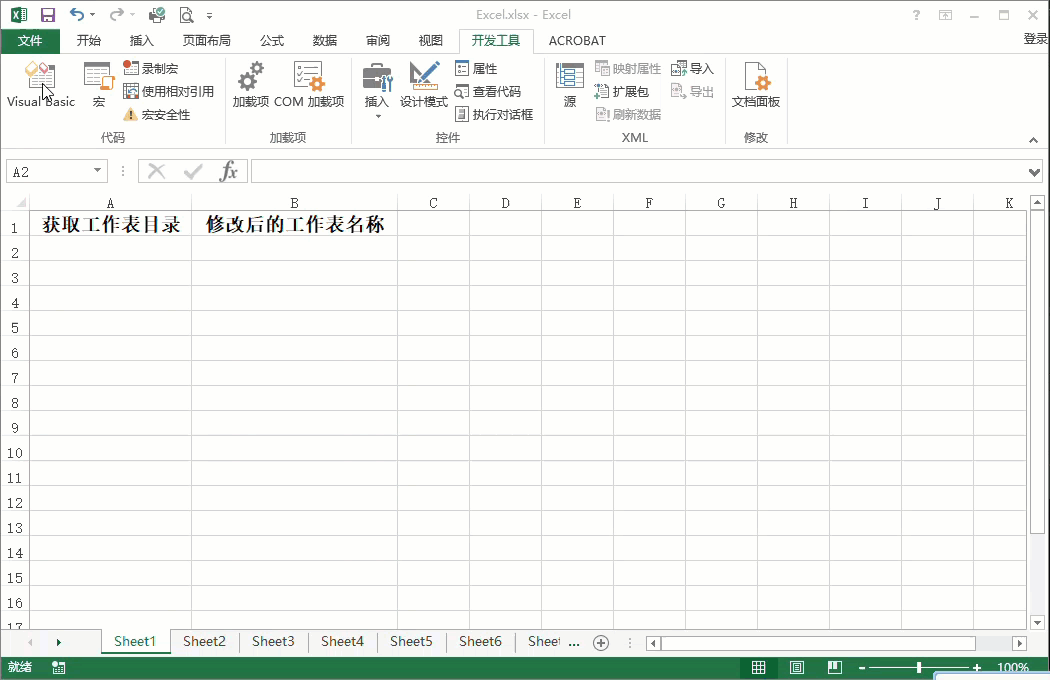Viewport: 1050px width, 680px height.
Task: Customize the Quick Access Toolbar dropdown
Action: pos(209,15)
